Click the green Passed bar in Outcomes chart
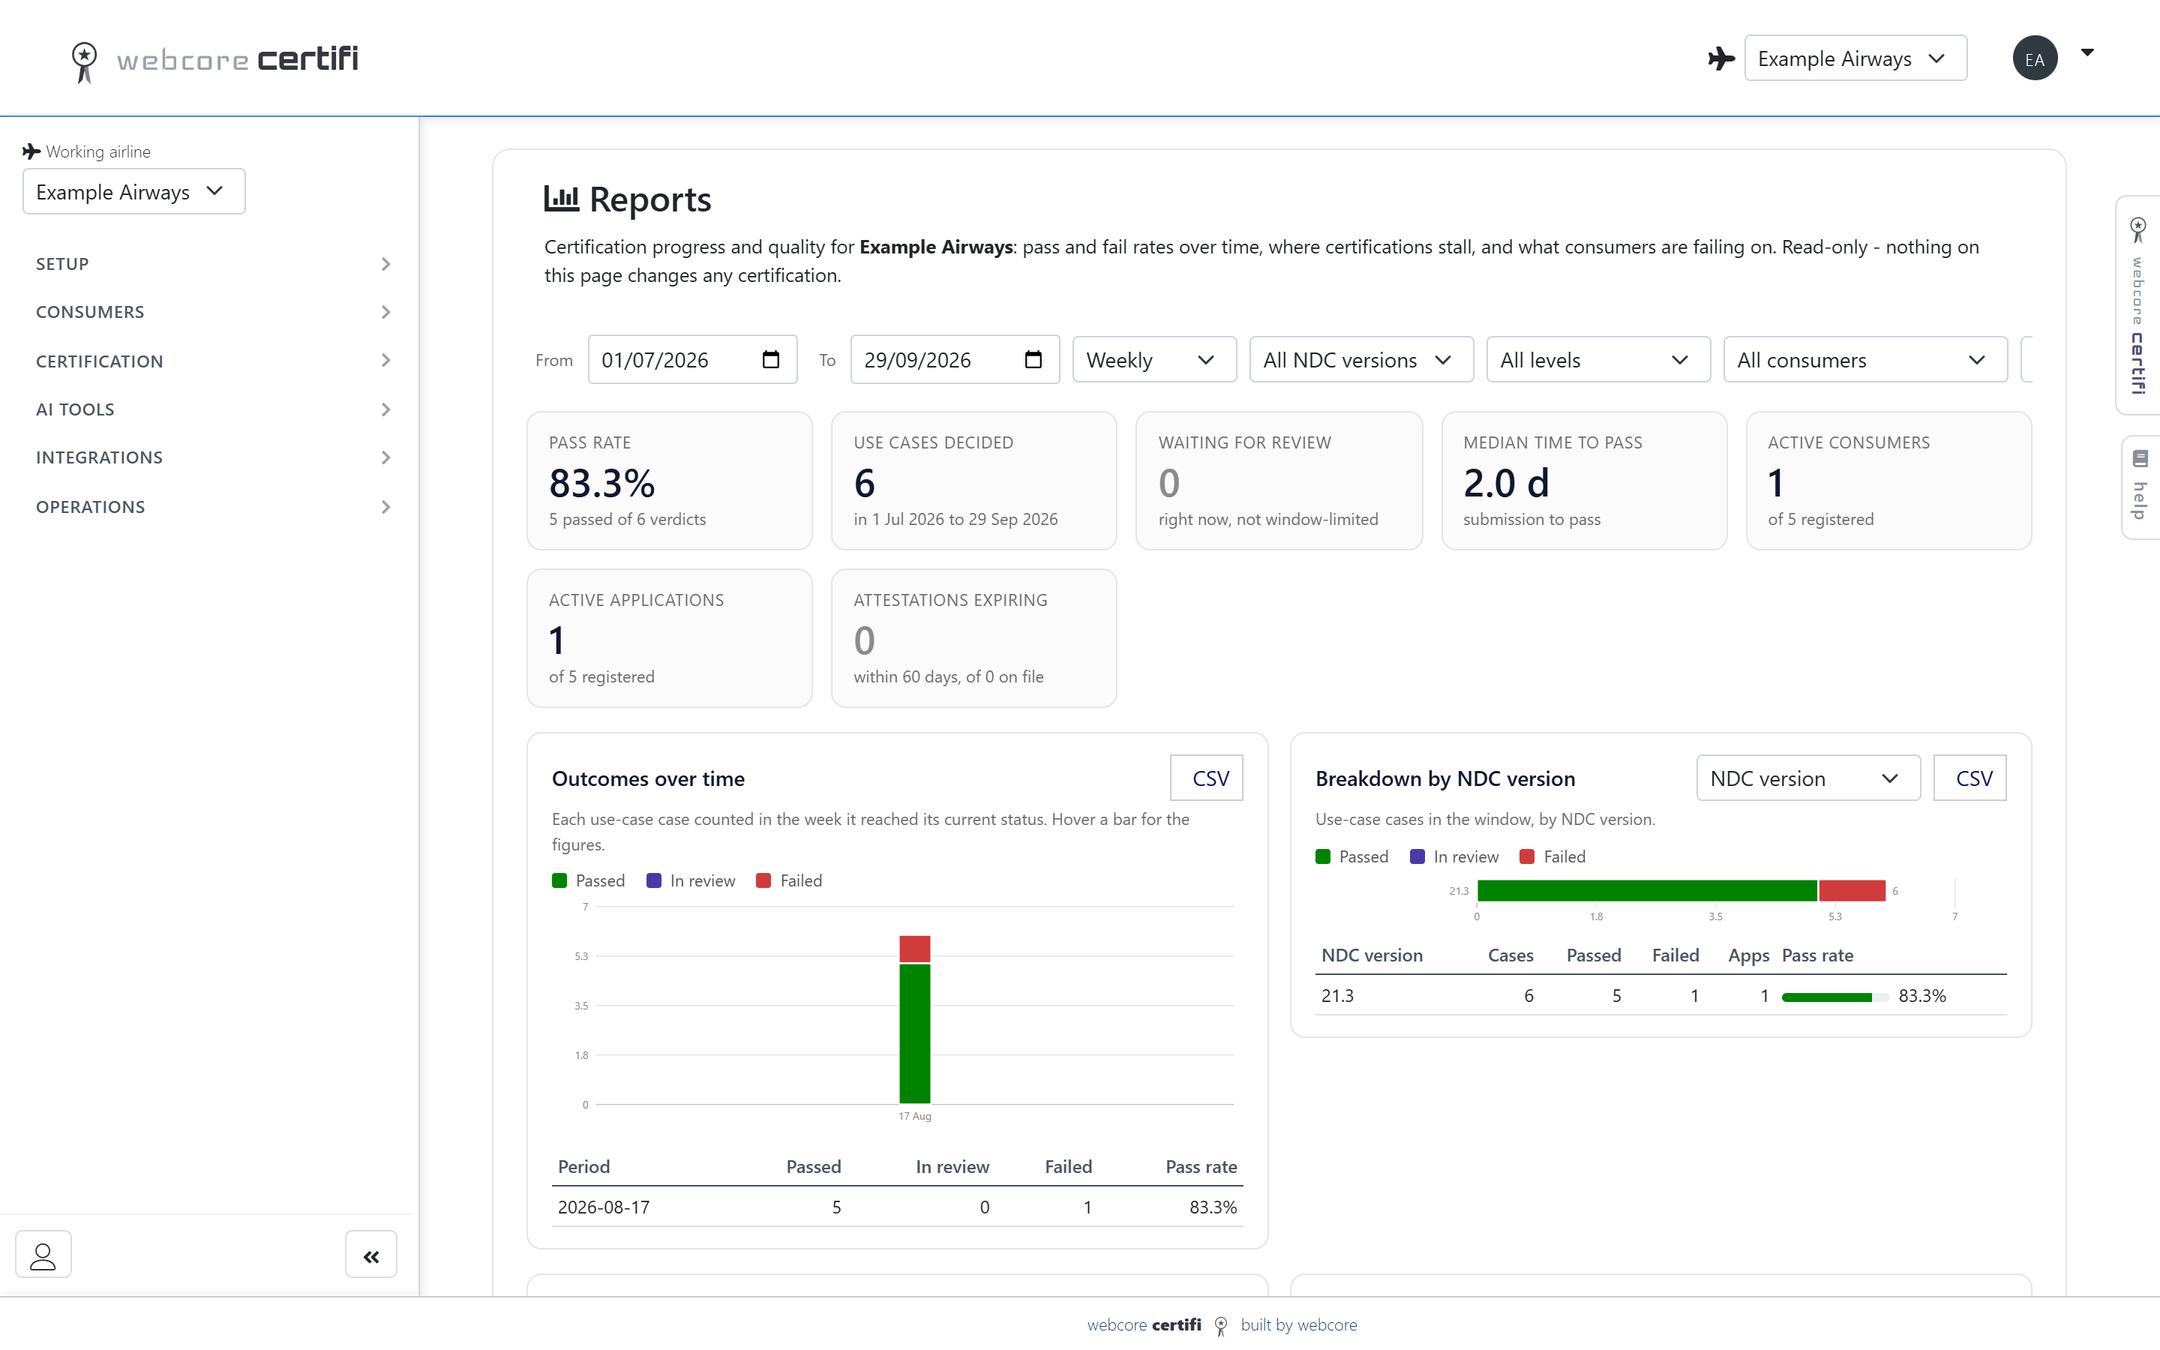This screenshot has width=2160, height=1350. (915, 1033)
